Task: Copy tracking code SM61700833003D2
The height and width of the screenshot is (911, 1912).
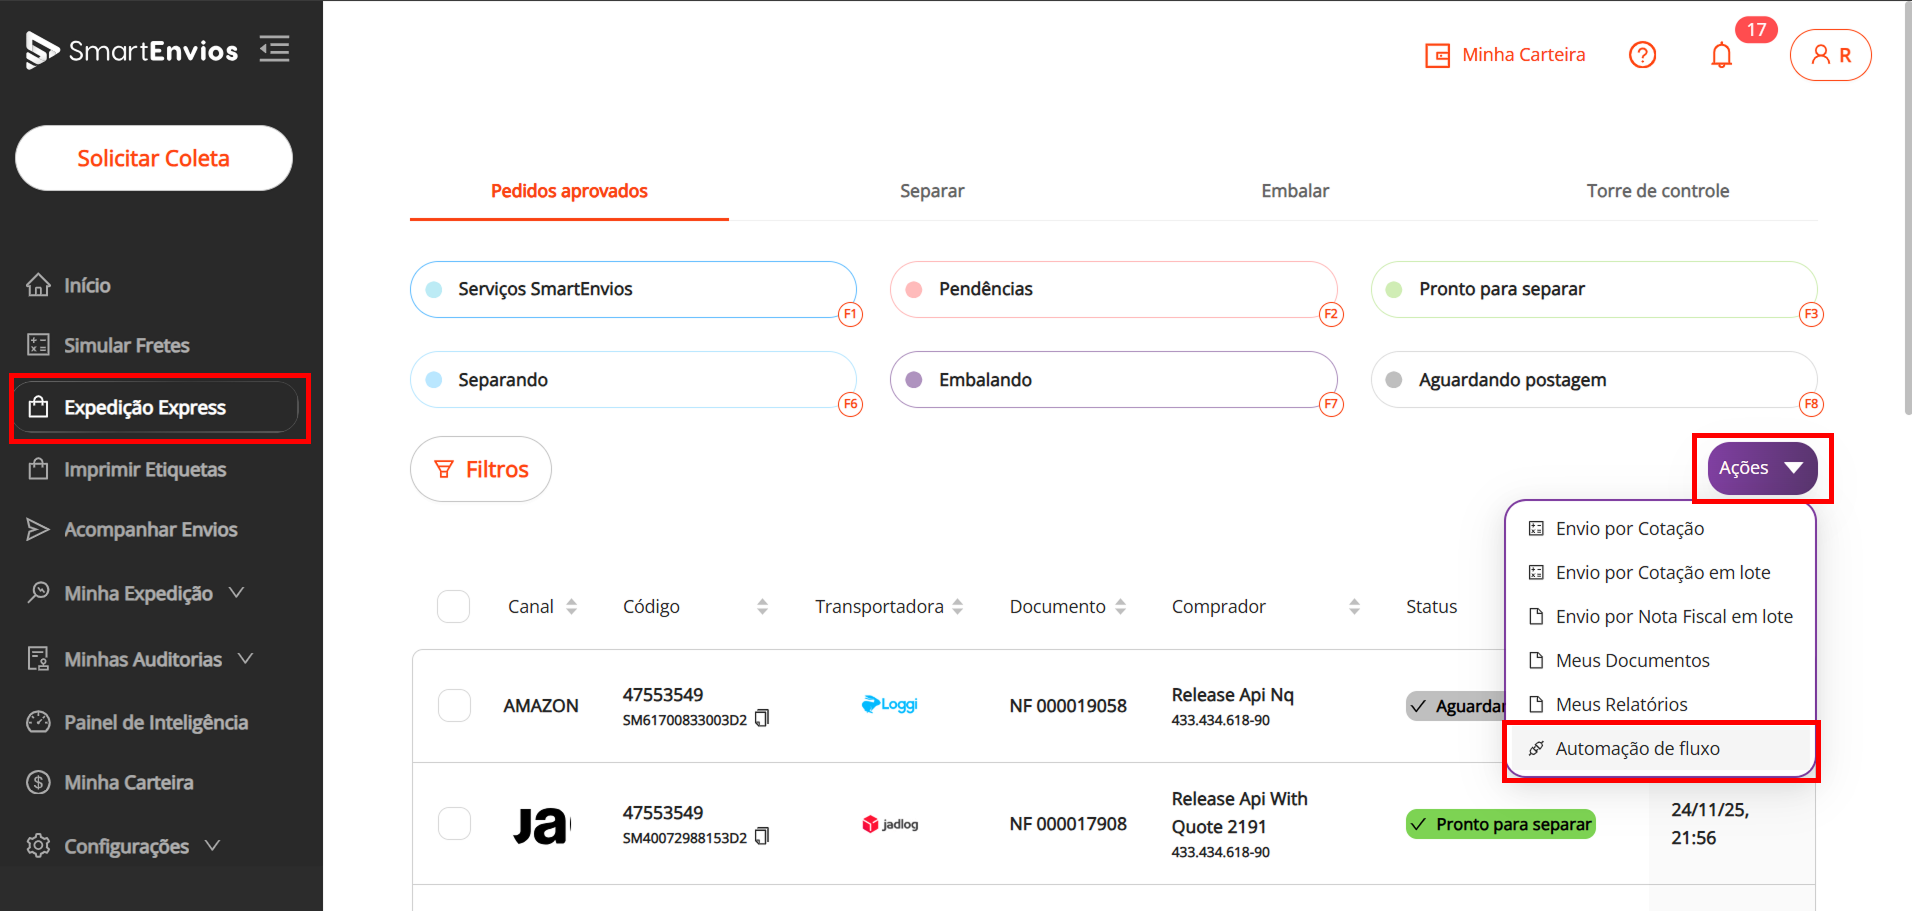Action: point(762,718)
